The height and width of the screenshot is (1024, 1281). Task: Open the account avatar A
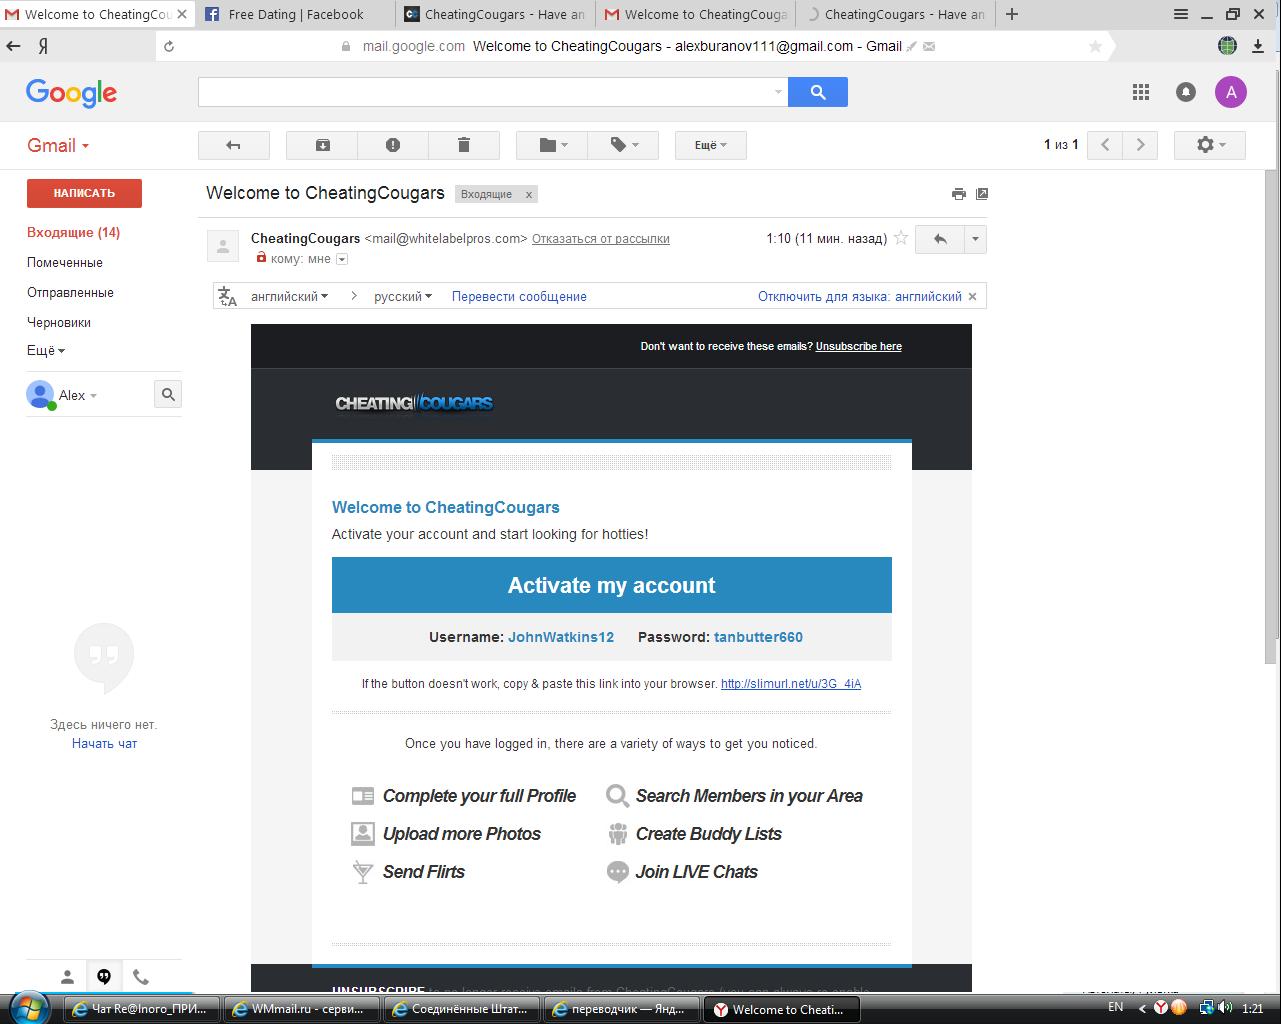[x=1231, y=92]
